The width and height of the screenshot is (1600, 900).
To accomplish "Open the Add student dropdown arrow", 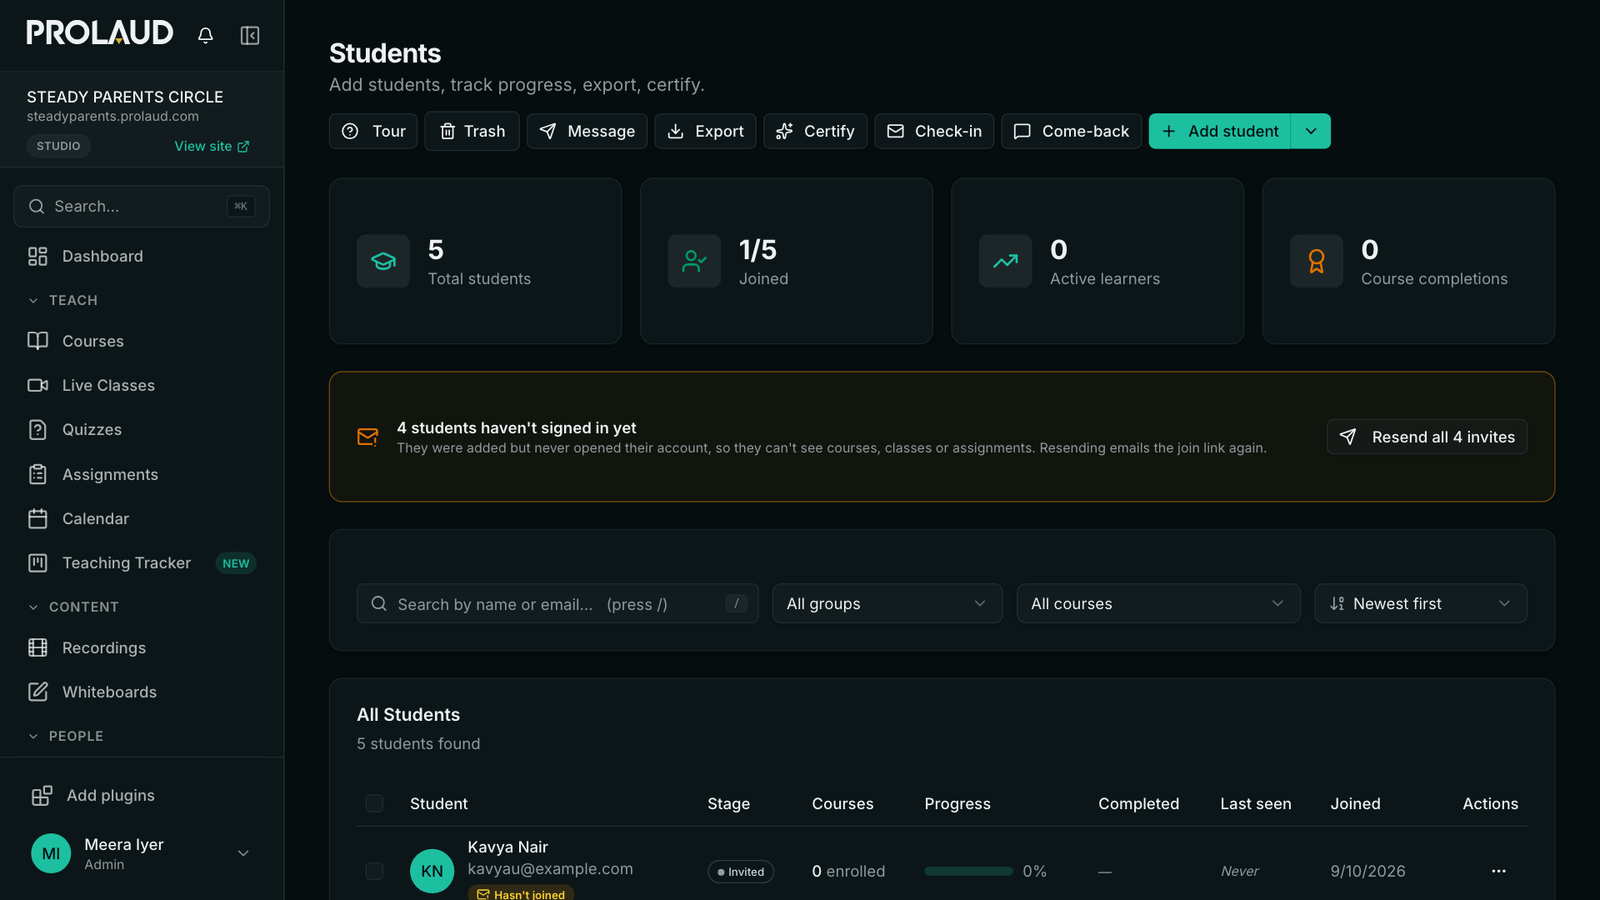I will pos(1311,131).
